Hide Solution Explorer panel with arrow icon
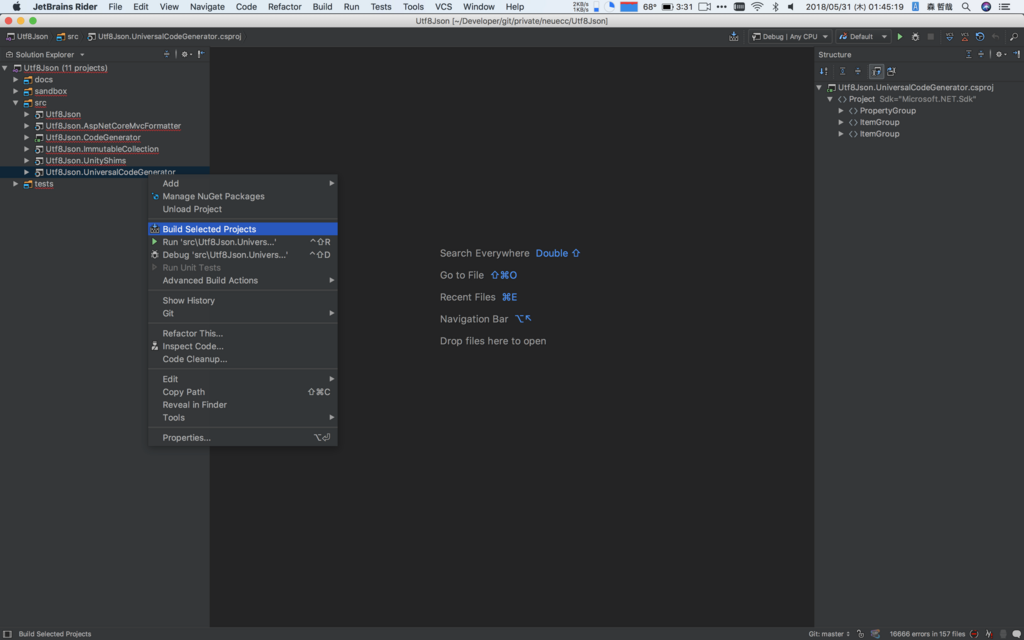1024x640 pixels. pyautogui.click(x=201, y=54)
